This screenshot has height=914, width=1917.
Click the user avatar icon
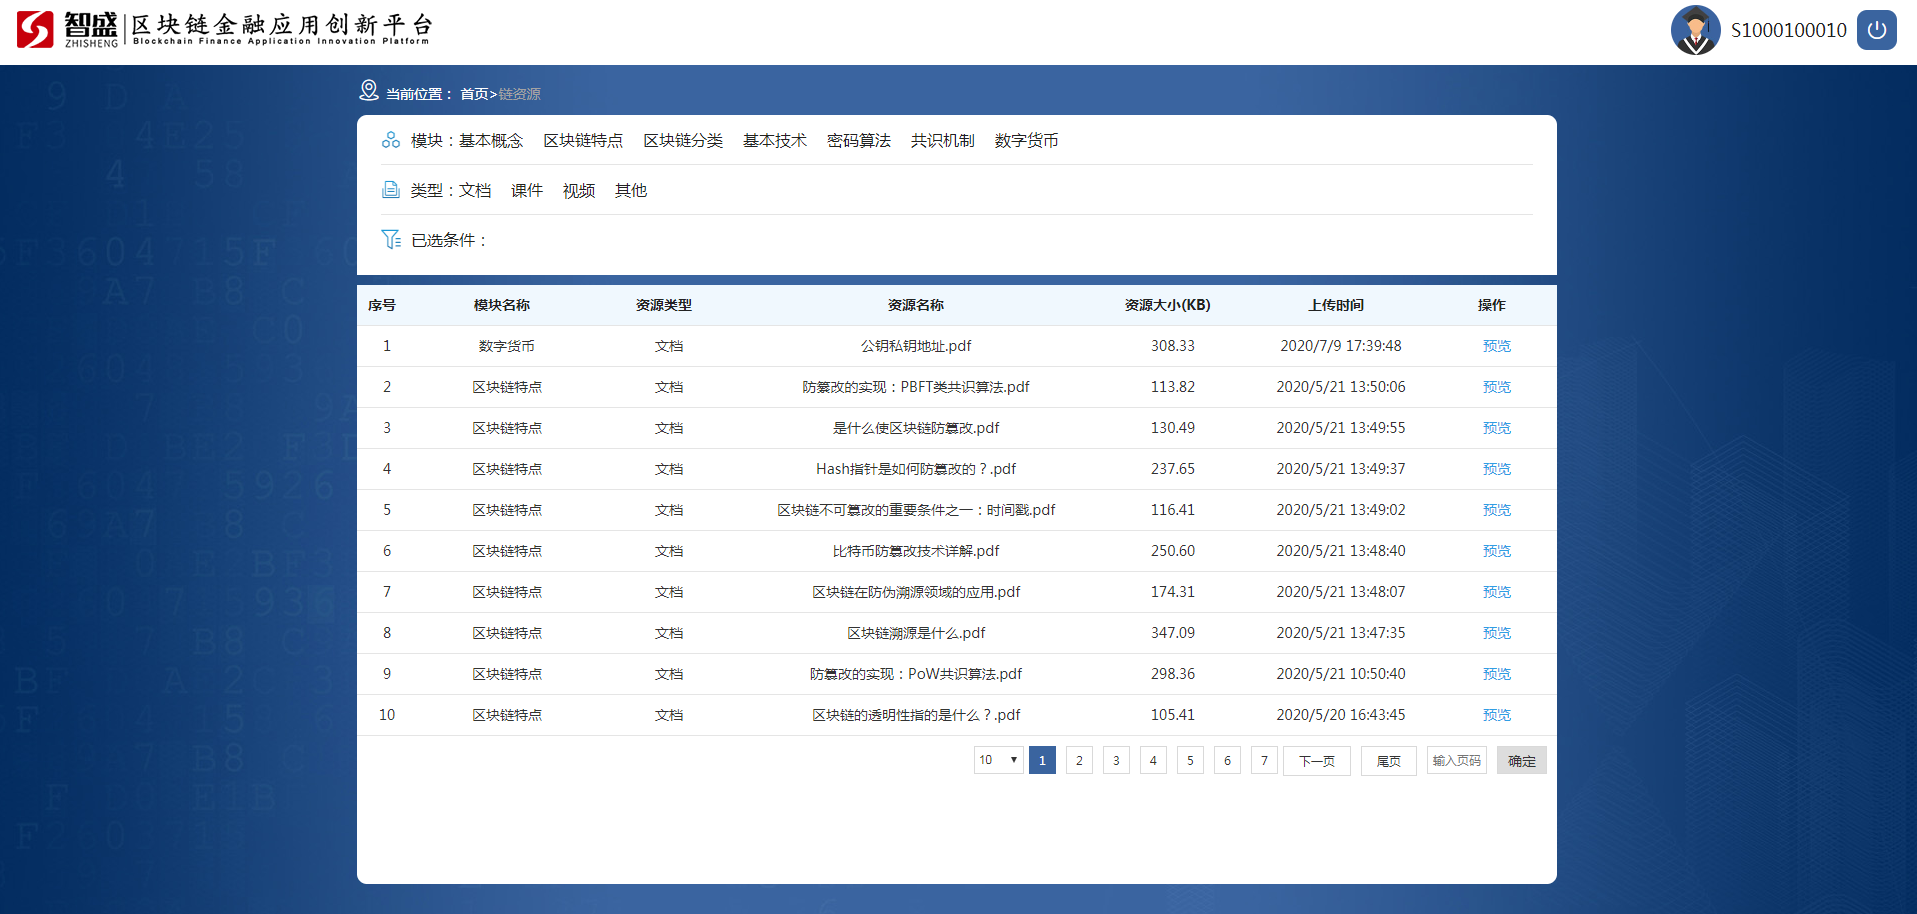point(1695,30)
